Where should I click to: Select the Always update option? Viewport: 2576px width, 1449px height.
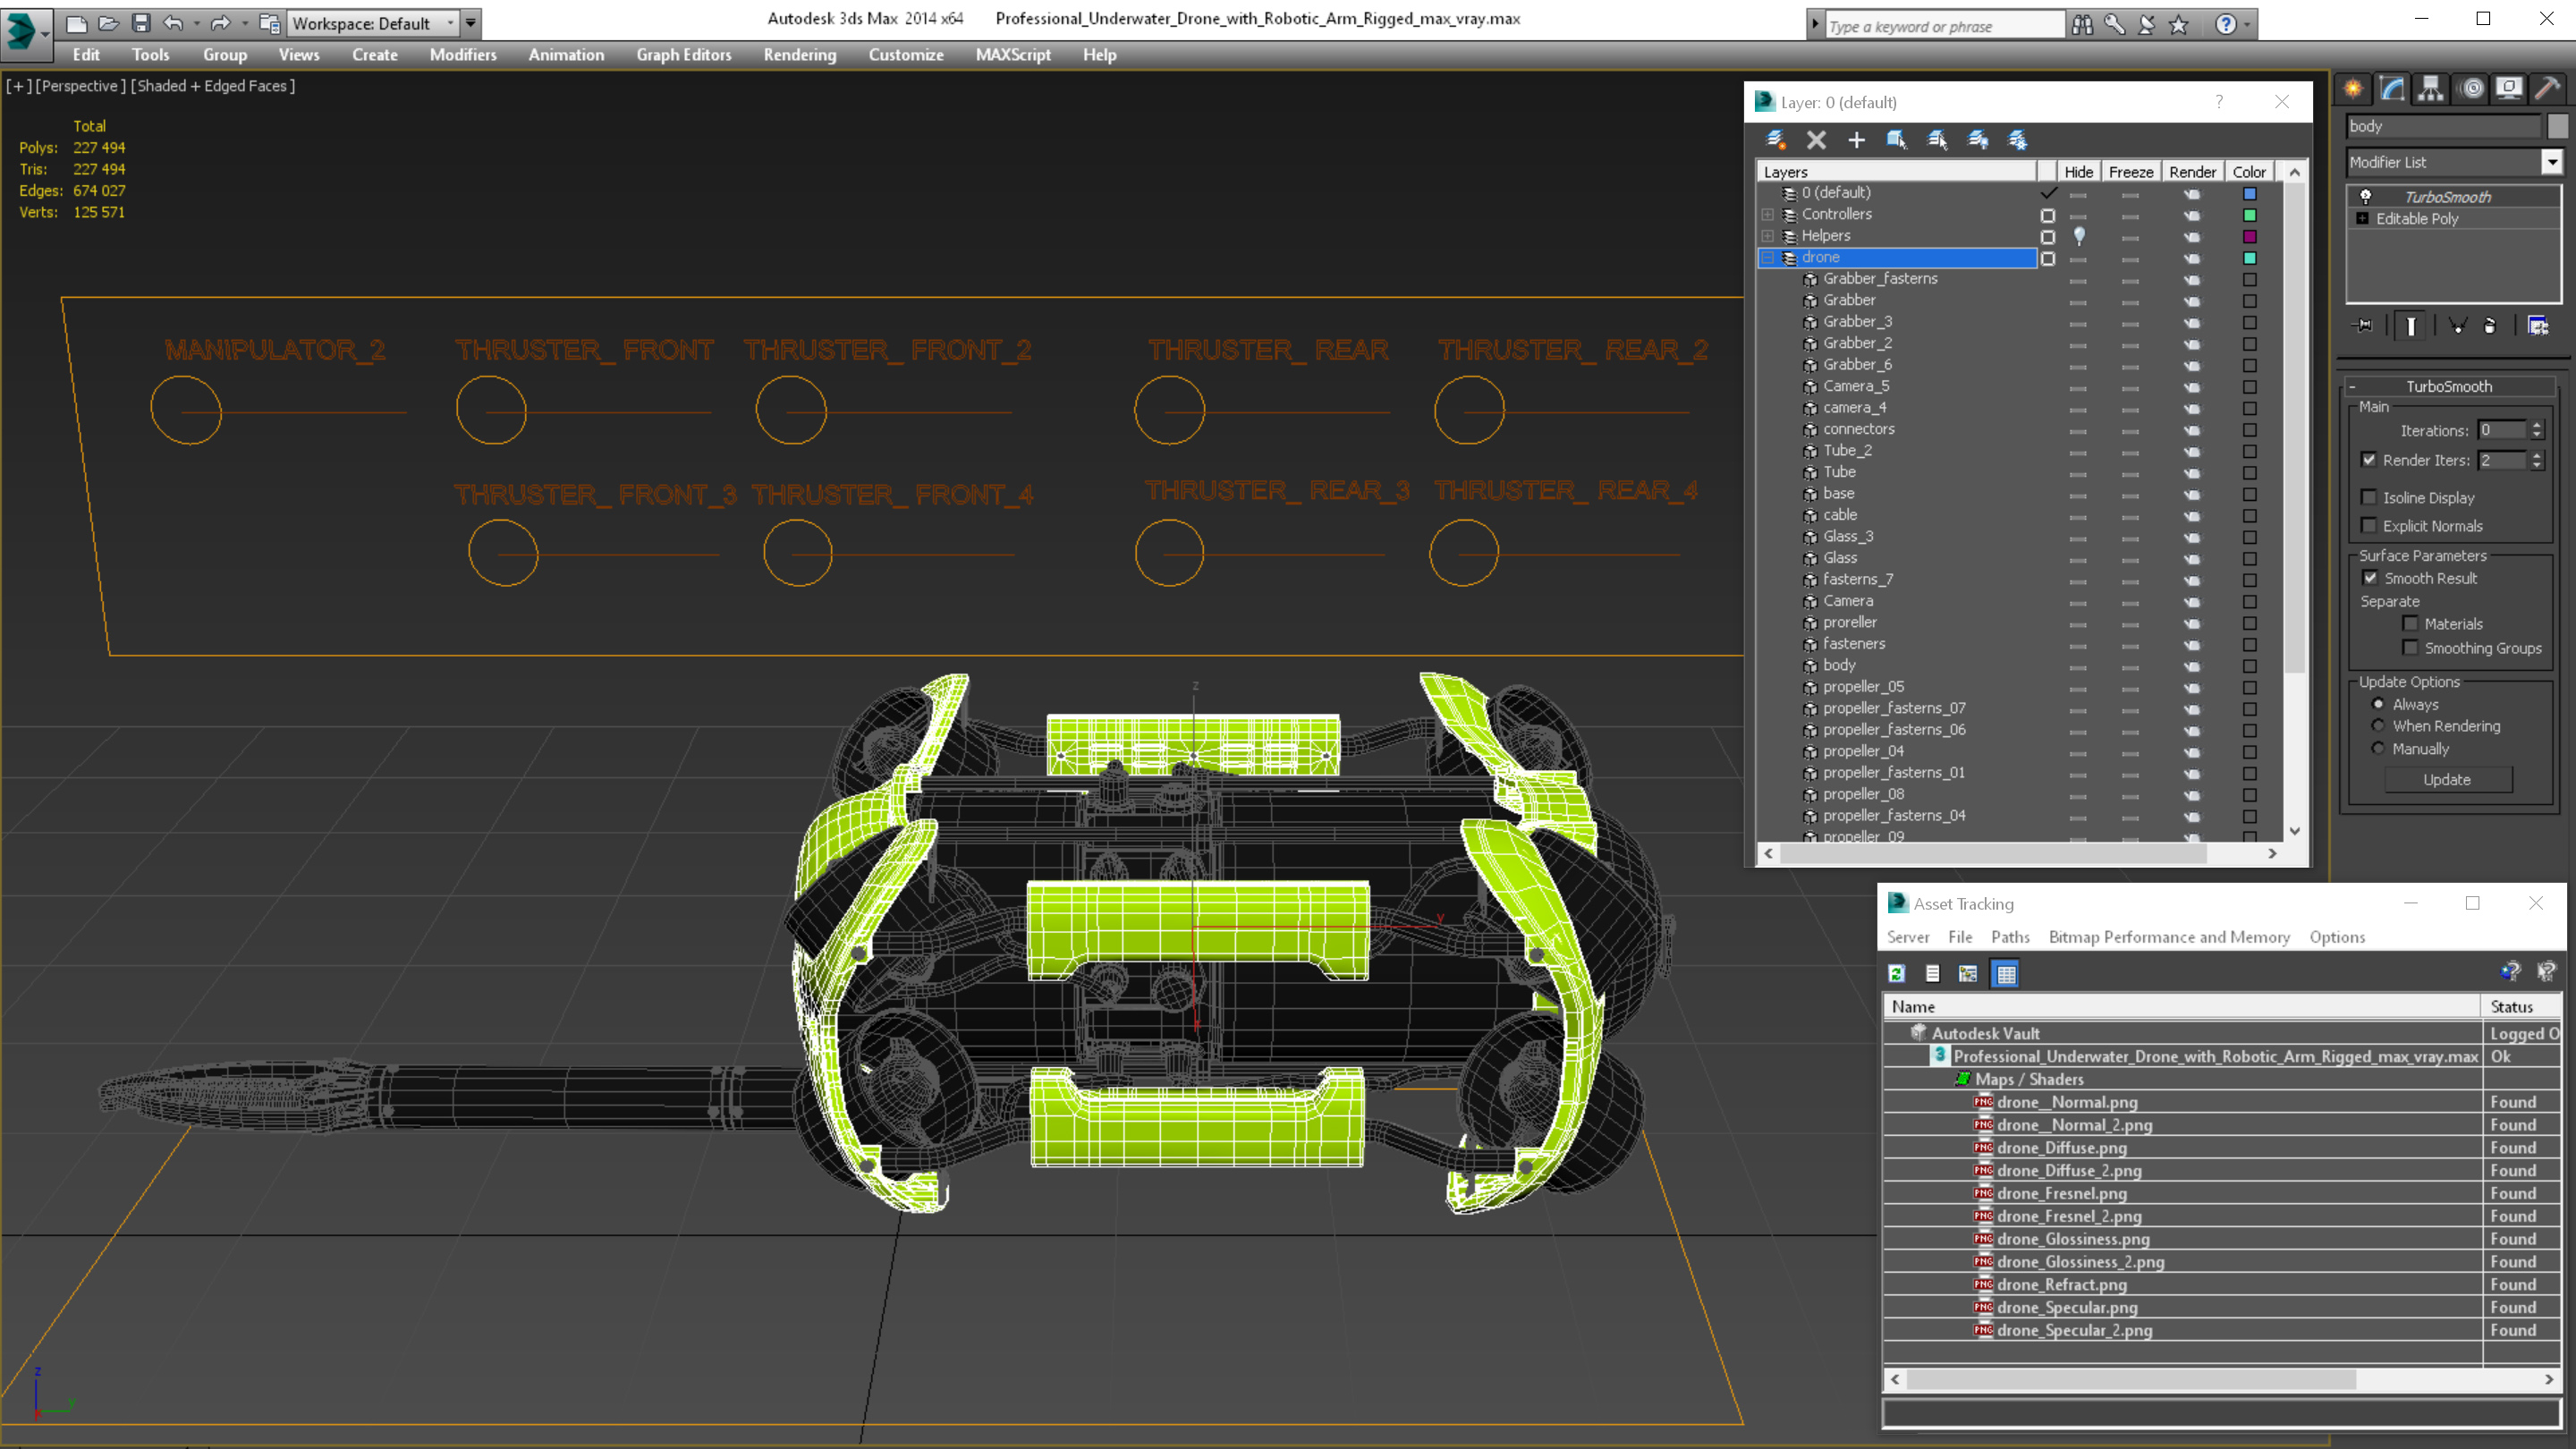coord(2378,704)
